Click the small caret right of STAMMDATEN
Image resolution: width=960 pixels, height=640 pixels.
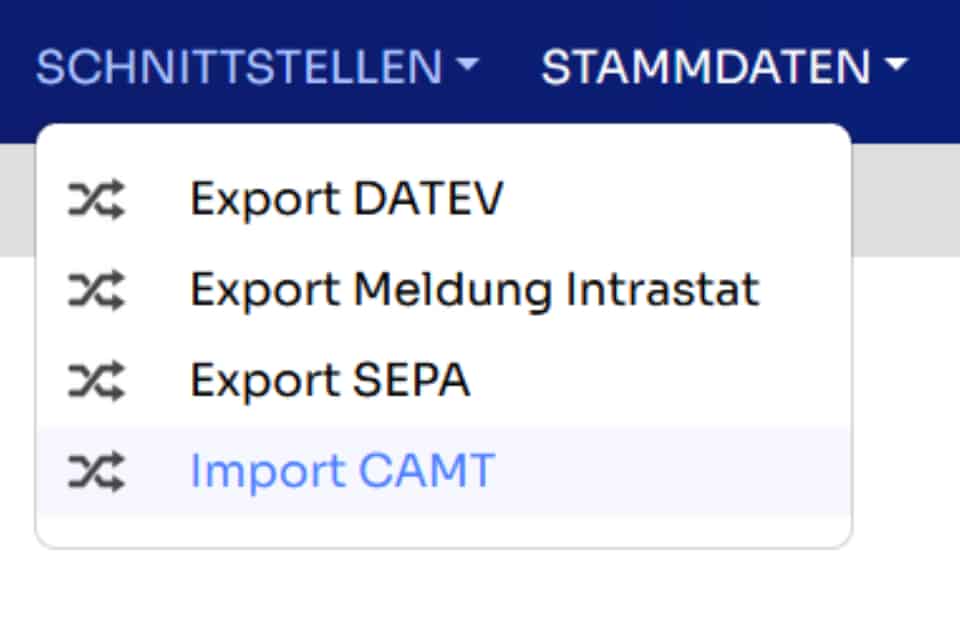[x=897, y=64]
